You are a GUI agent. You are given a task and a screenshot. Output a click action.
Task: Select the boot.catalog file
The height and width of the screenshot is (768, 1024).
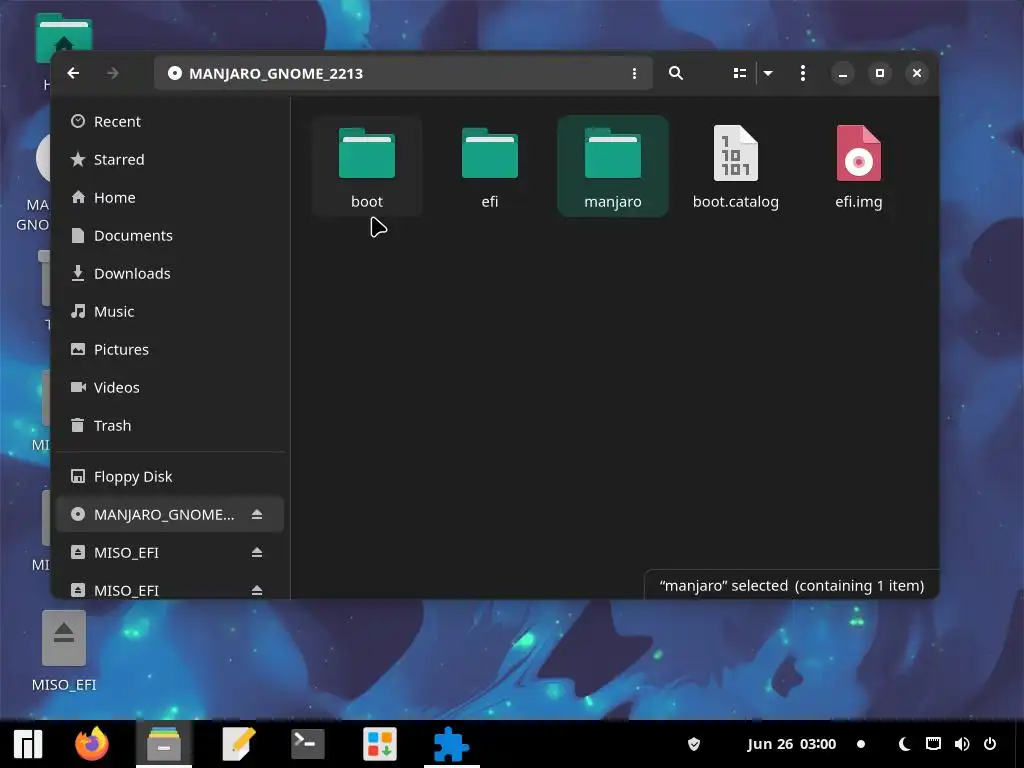(735, 166)
